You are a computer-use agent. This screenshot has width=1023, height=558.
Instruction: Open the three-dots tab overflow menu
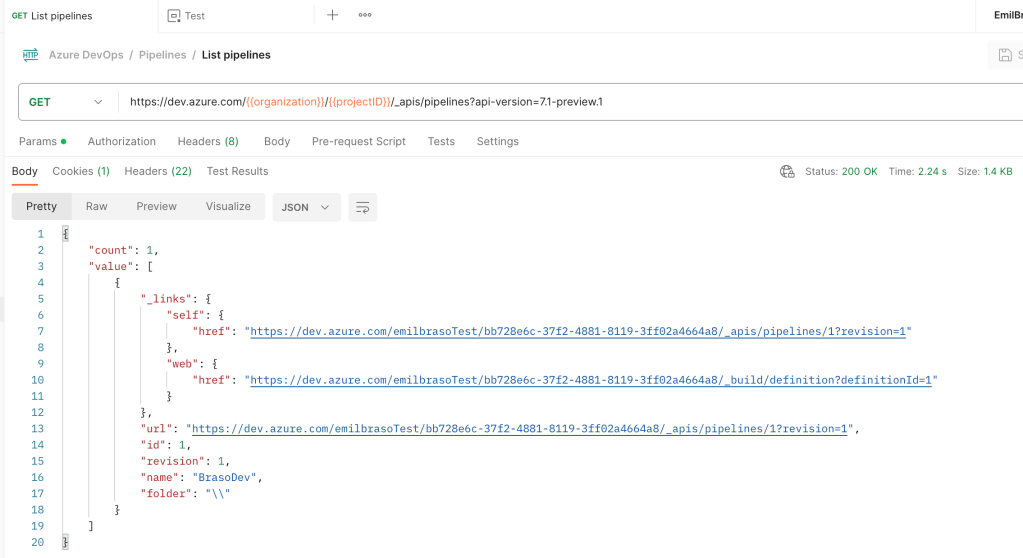[365, 15]
